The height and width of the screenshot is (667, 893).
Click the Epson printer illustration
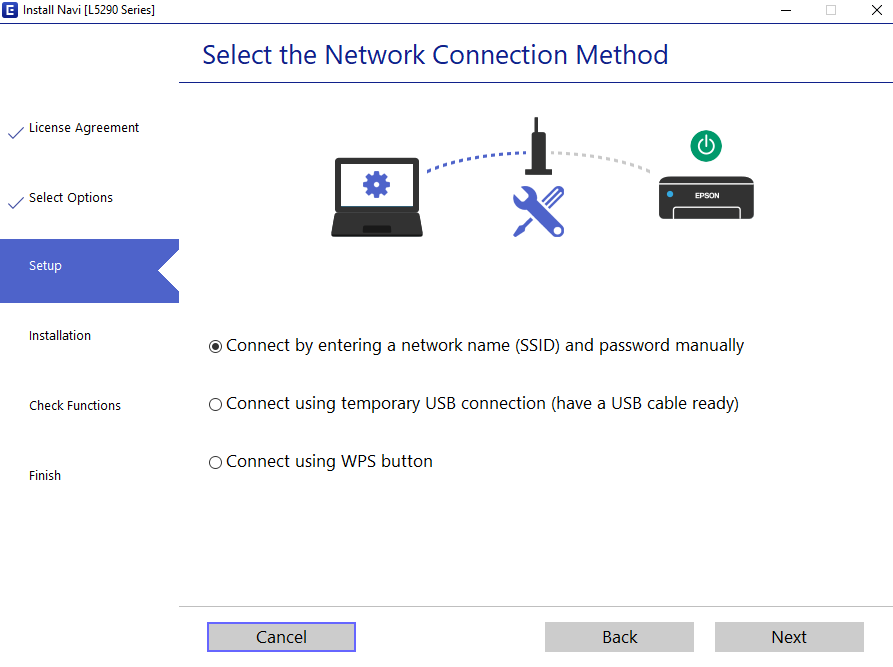point(706,198)
